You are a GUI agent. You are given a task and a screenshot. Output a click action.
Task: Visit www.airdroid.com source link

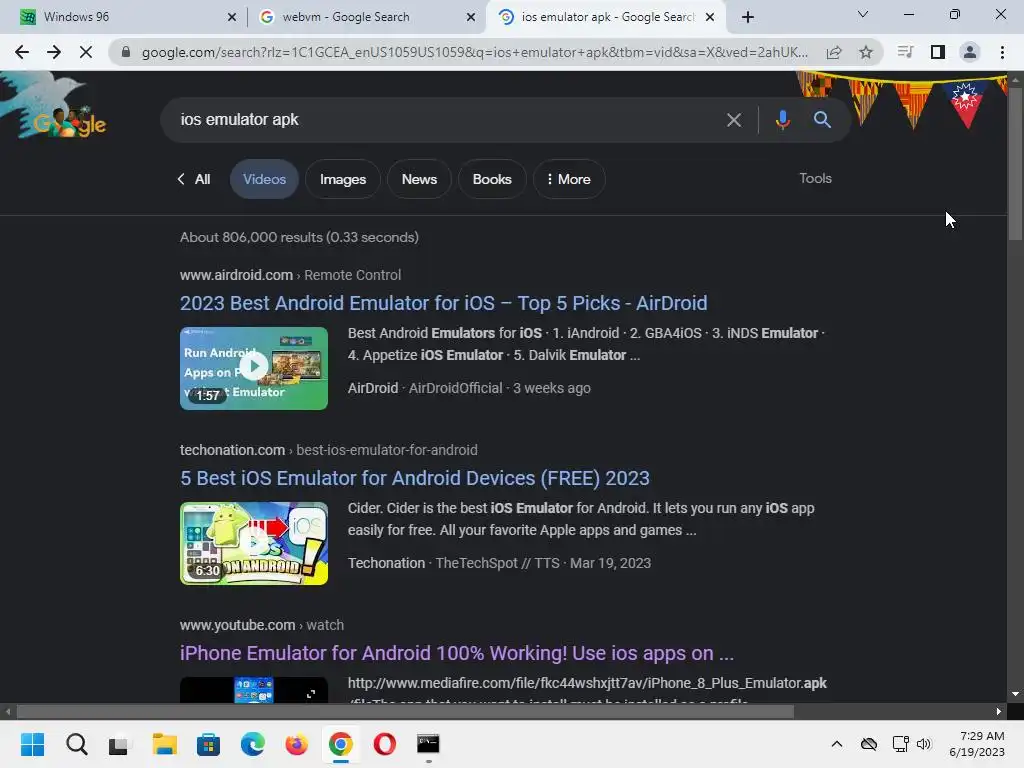(x=236, y=275)
